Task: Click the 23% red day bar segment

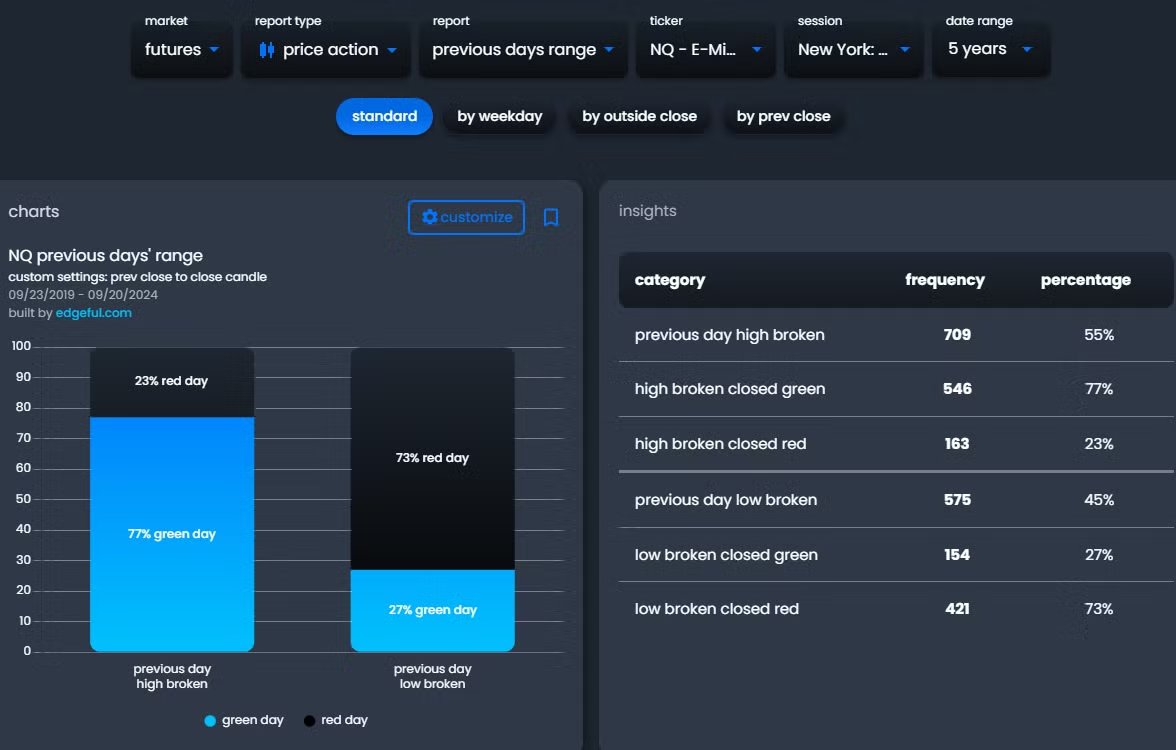Action: pos(172,382)
